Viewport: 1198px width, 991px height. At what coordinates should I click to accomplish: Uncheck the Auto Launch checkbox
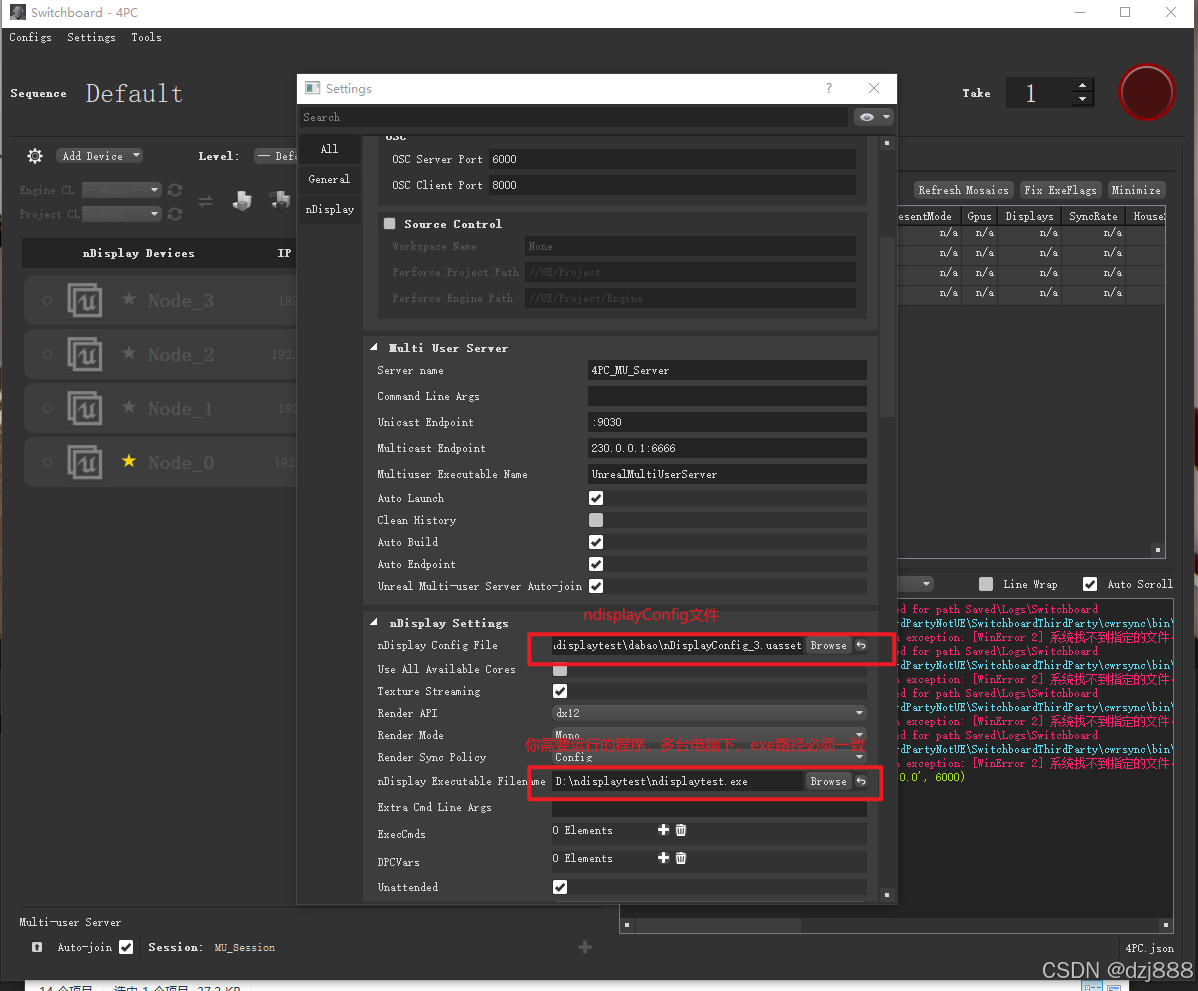point(596,498)
